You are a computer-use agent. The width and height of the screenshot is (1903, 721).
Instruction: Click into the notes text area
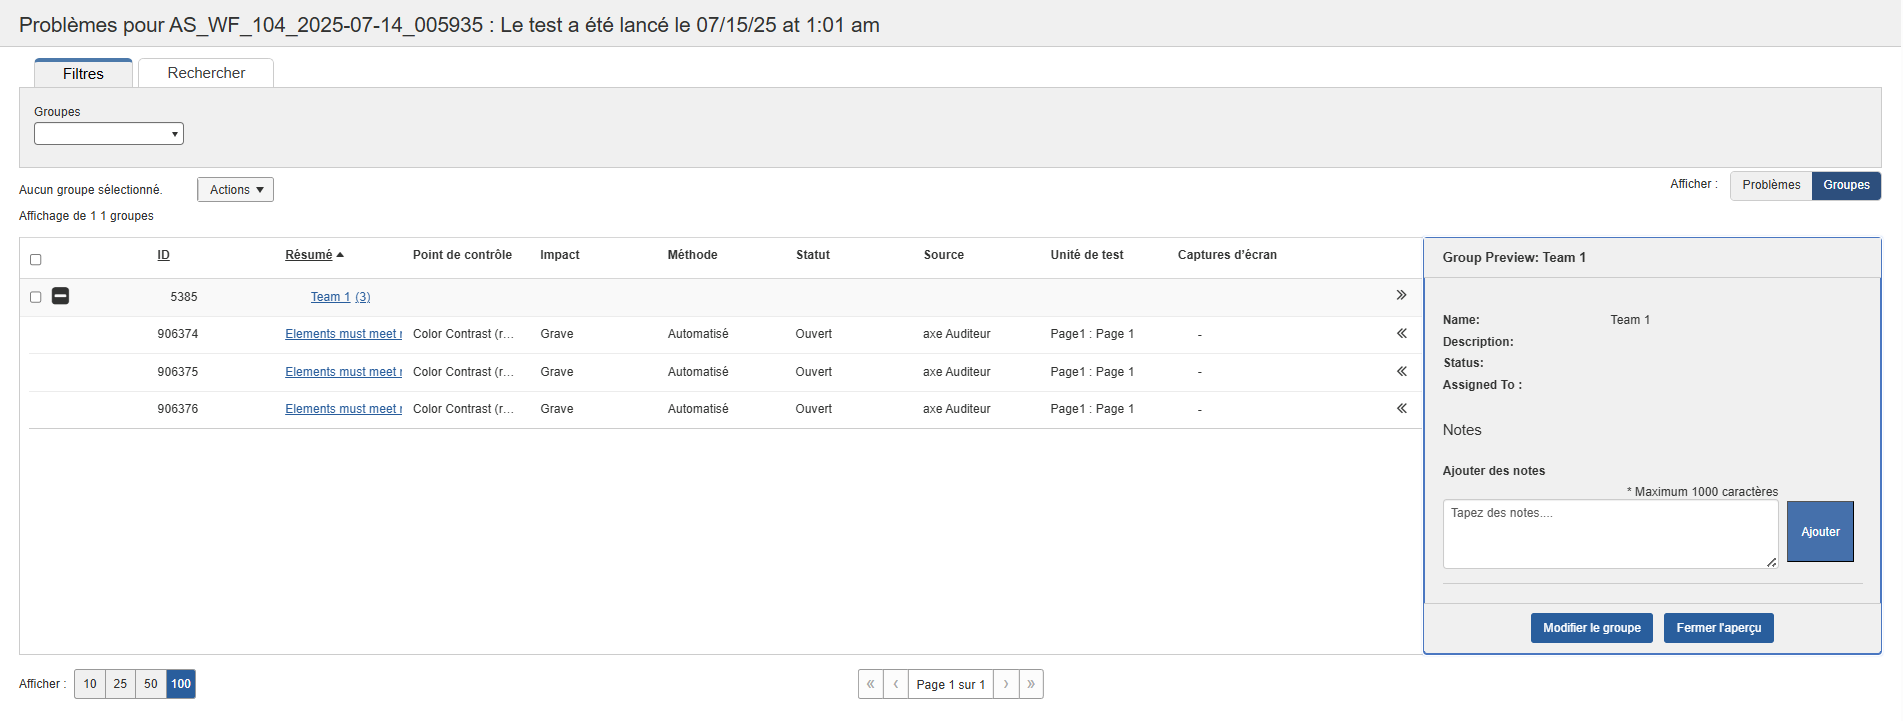pos(1609,534)
